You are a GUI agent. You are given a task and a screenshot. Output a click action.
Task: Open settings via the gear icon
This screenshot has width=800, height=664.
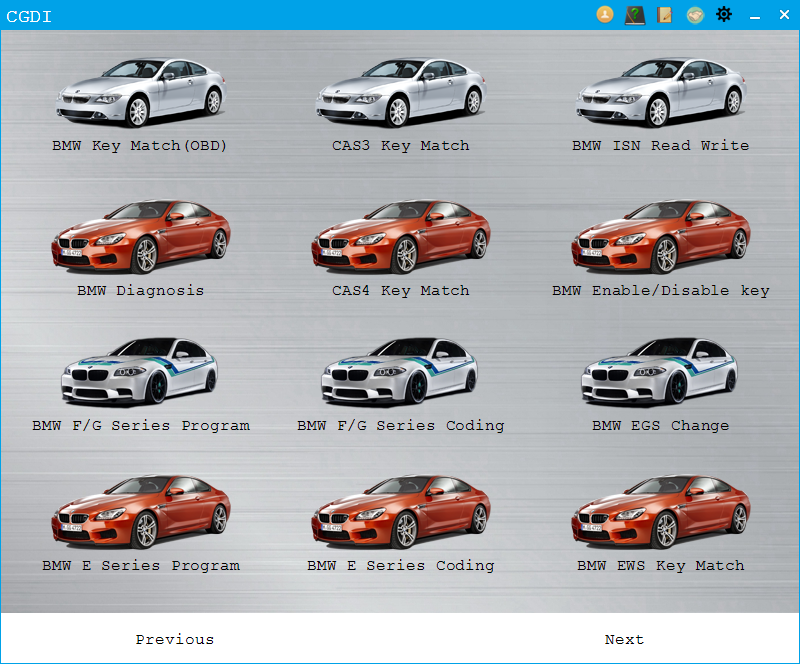(724, 14)
